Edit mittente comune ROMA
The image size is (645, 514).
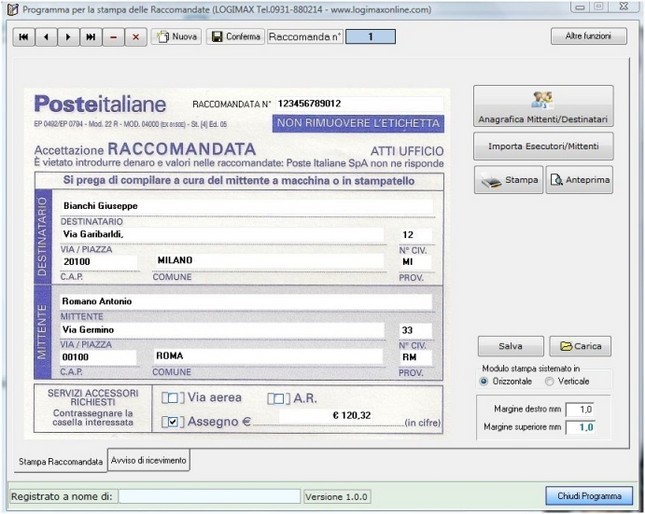click(268, 356)
